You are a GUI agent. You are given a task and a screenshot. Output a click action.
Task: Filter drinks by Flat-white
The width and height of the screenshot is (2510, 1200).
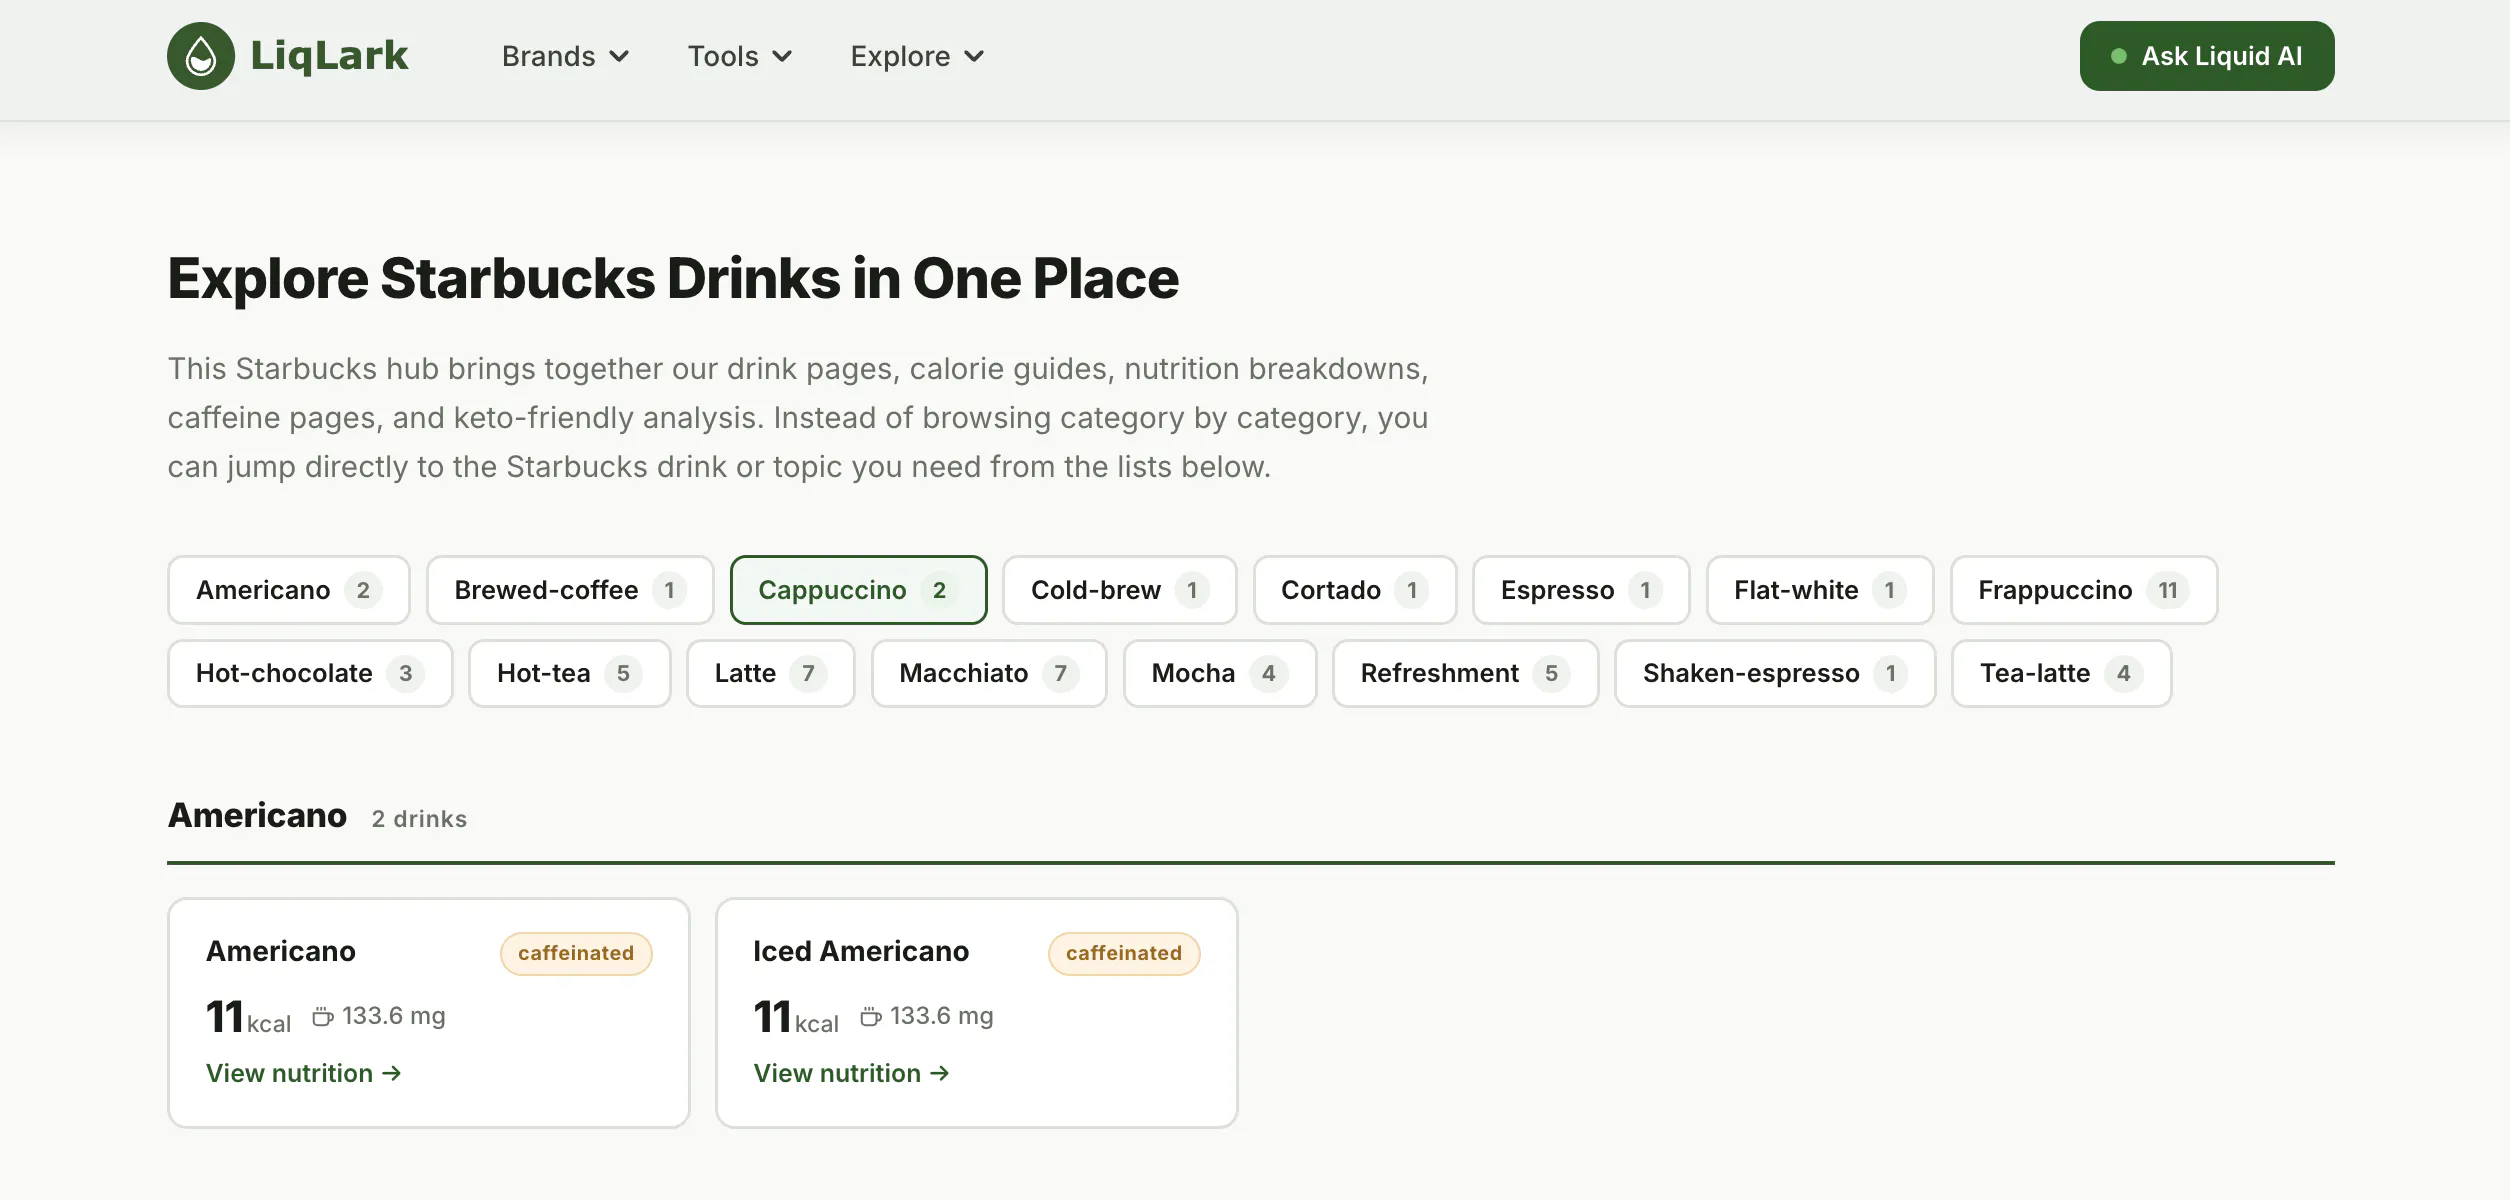point(1820,590)
